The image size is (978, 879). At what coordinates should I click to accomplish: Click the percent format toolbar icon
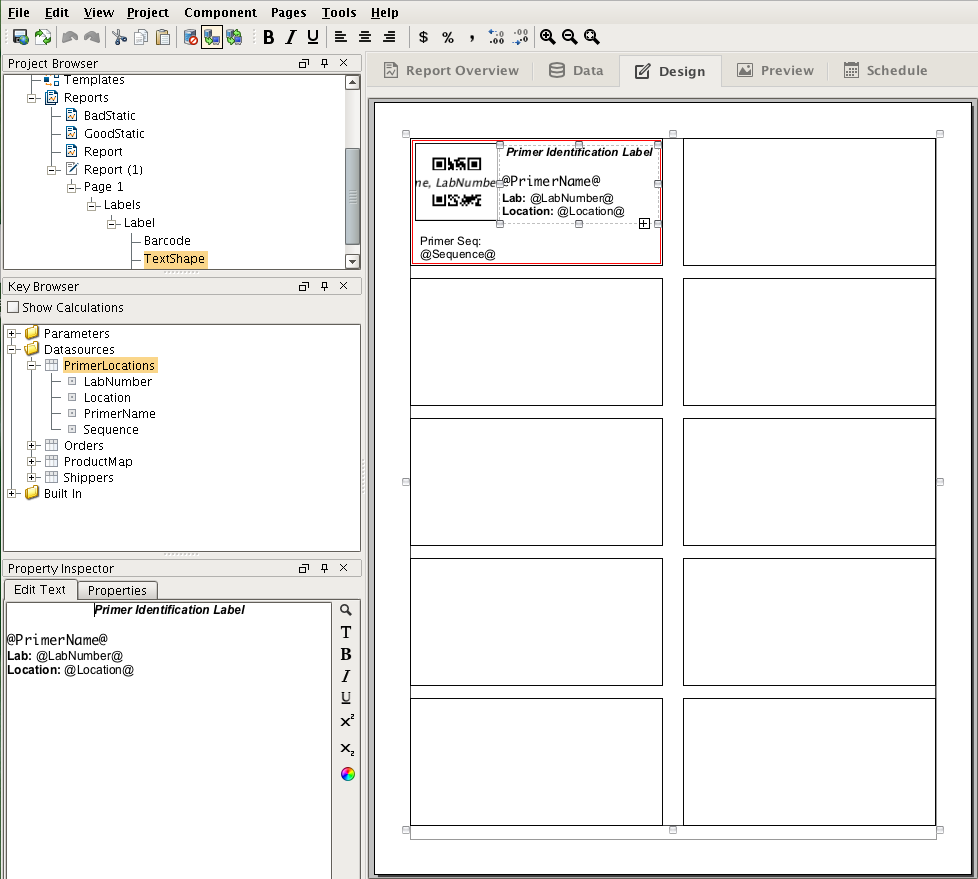(x=448, y=37)
